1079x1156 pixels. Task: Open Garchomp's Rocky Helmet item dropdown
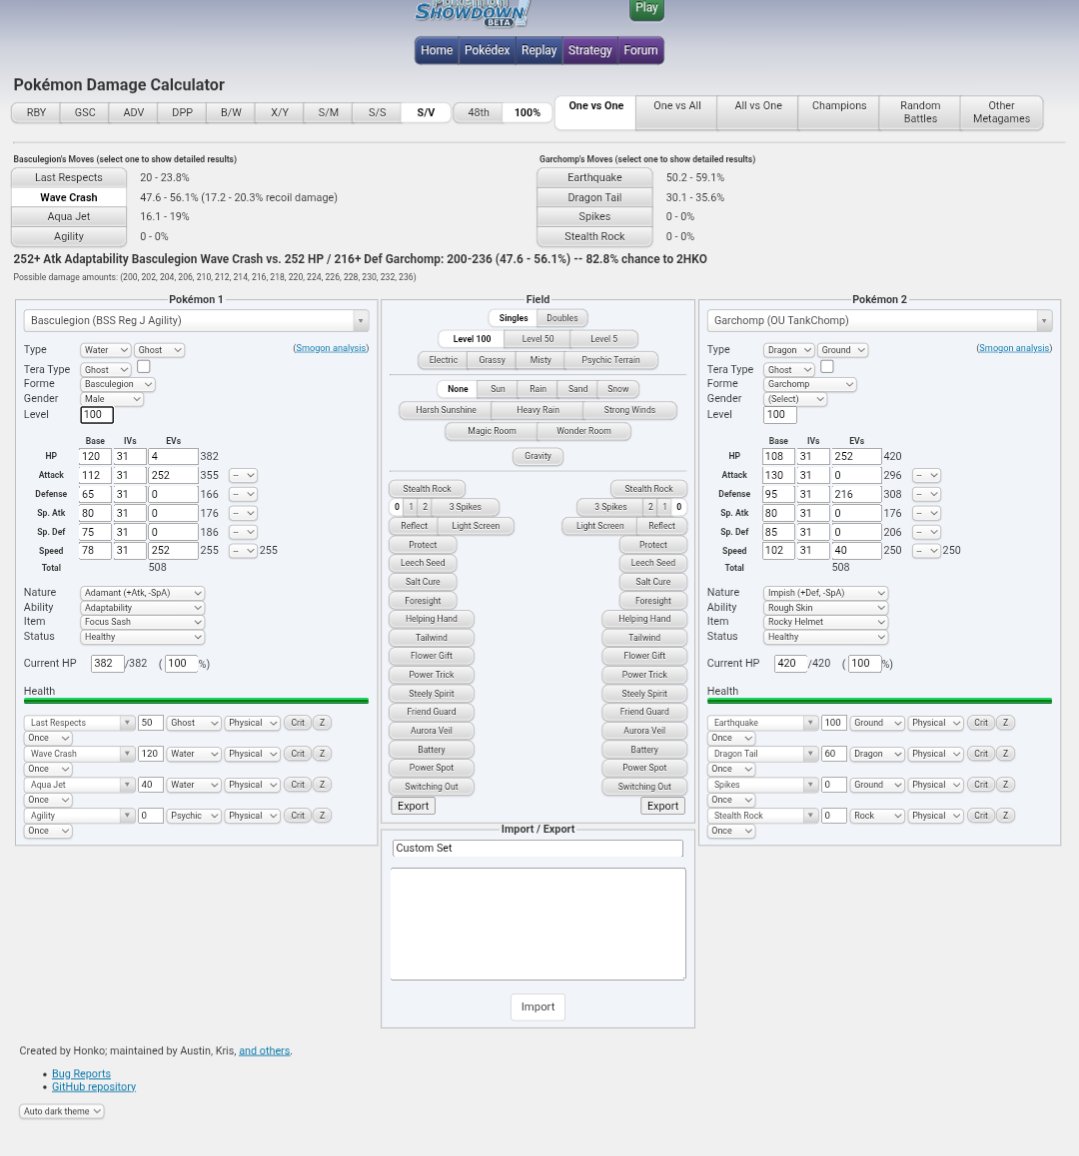(x=825, y=621)
